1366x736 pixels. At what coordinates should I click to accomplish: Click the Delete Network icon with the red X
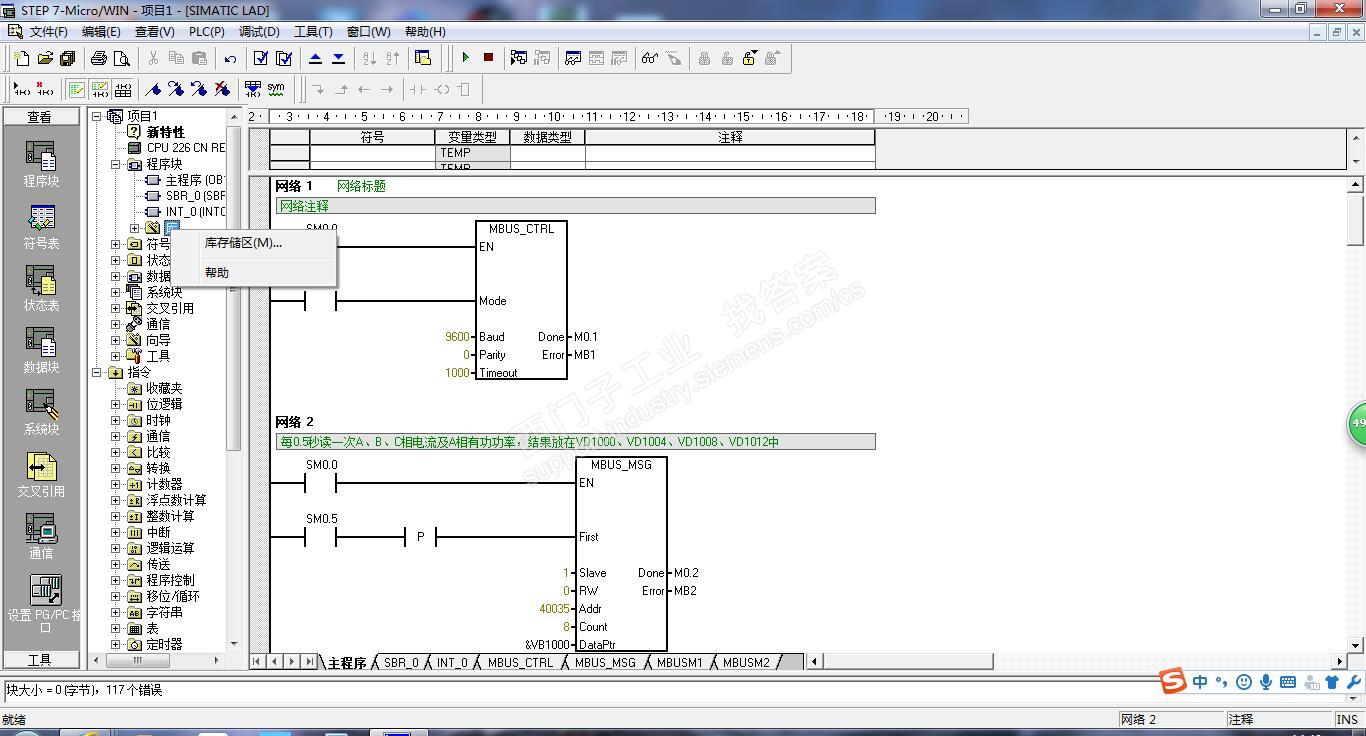(44, 89)
